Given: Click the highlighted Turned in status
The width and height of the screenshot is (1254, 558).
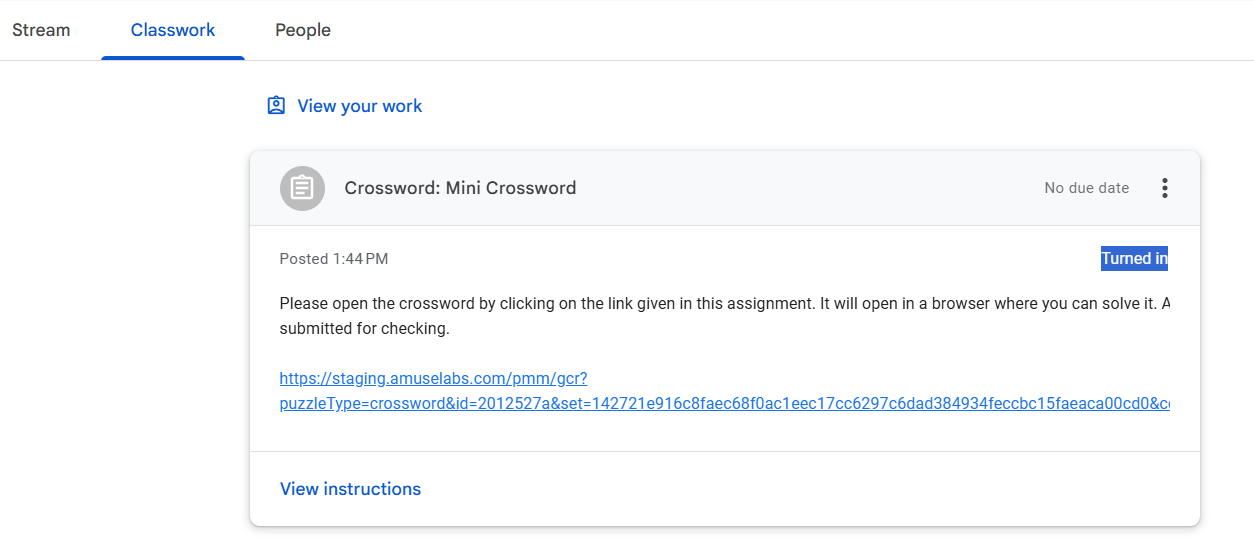Looking at the screenshot, I should pyautogui.click(x=1134, y=259).
